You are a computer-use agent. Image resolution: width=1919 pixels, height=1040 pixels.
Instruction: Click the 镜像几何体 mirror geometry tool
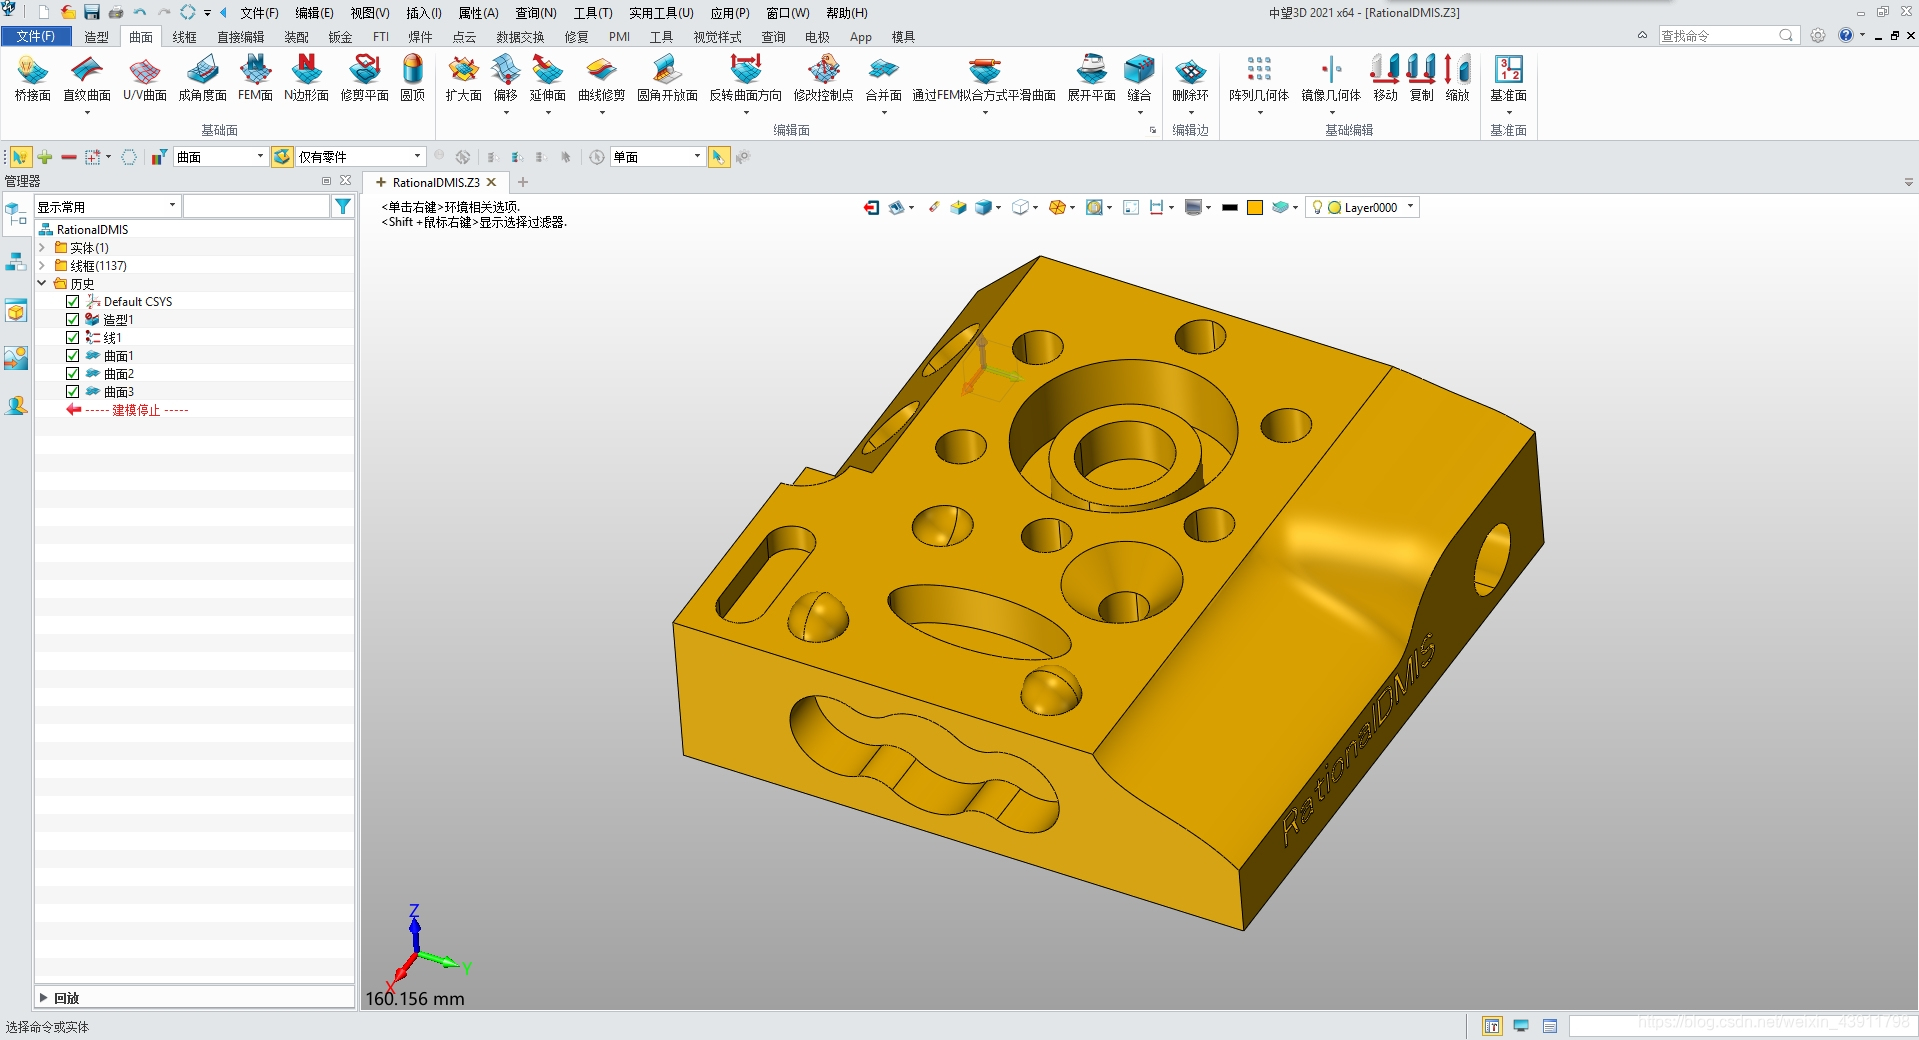[1331, 78]
